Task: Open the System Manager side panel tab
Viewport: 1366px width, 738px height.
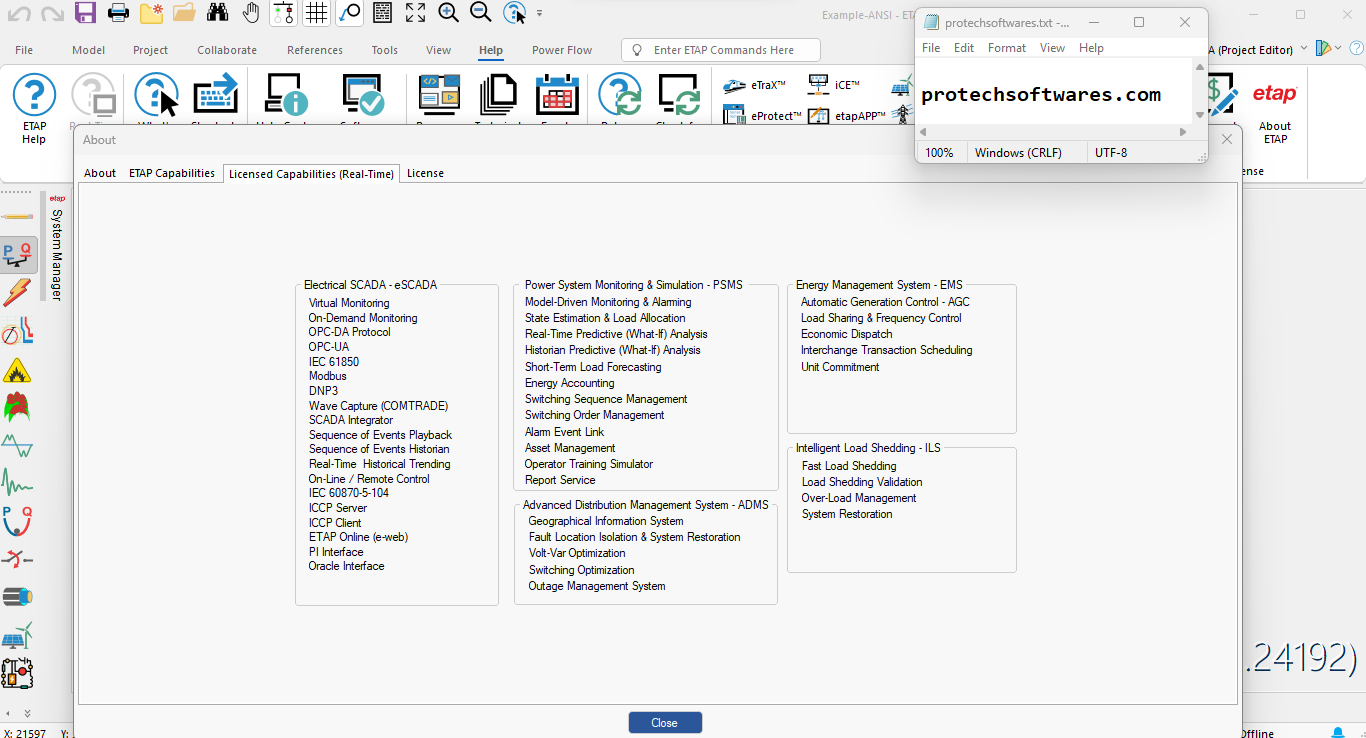Action: pyautogui.click(x=57, y=247)
